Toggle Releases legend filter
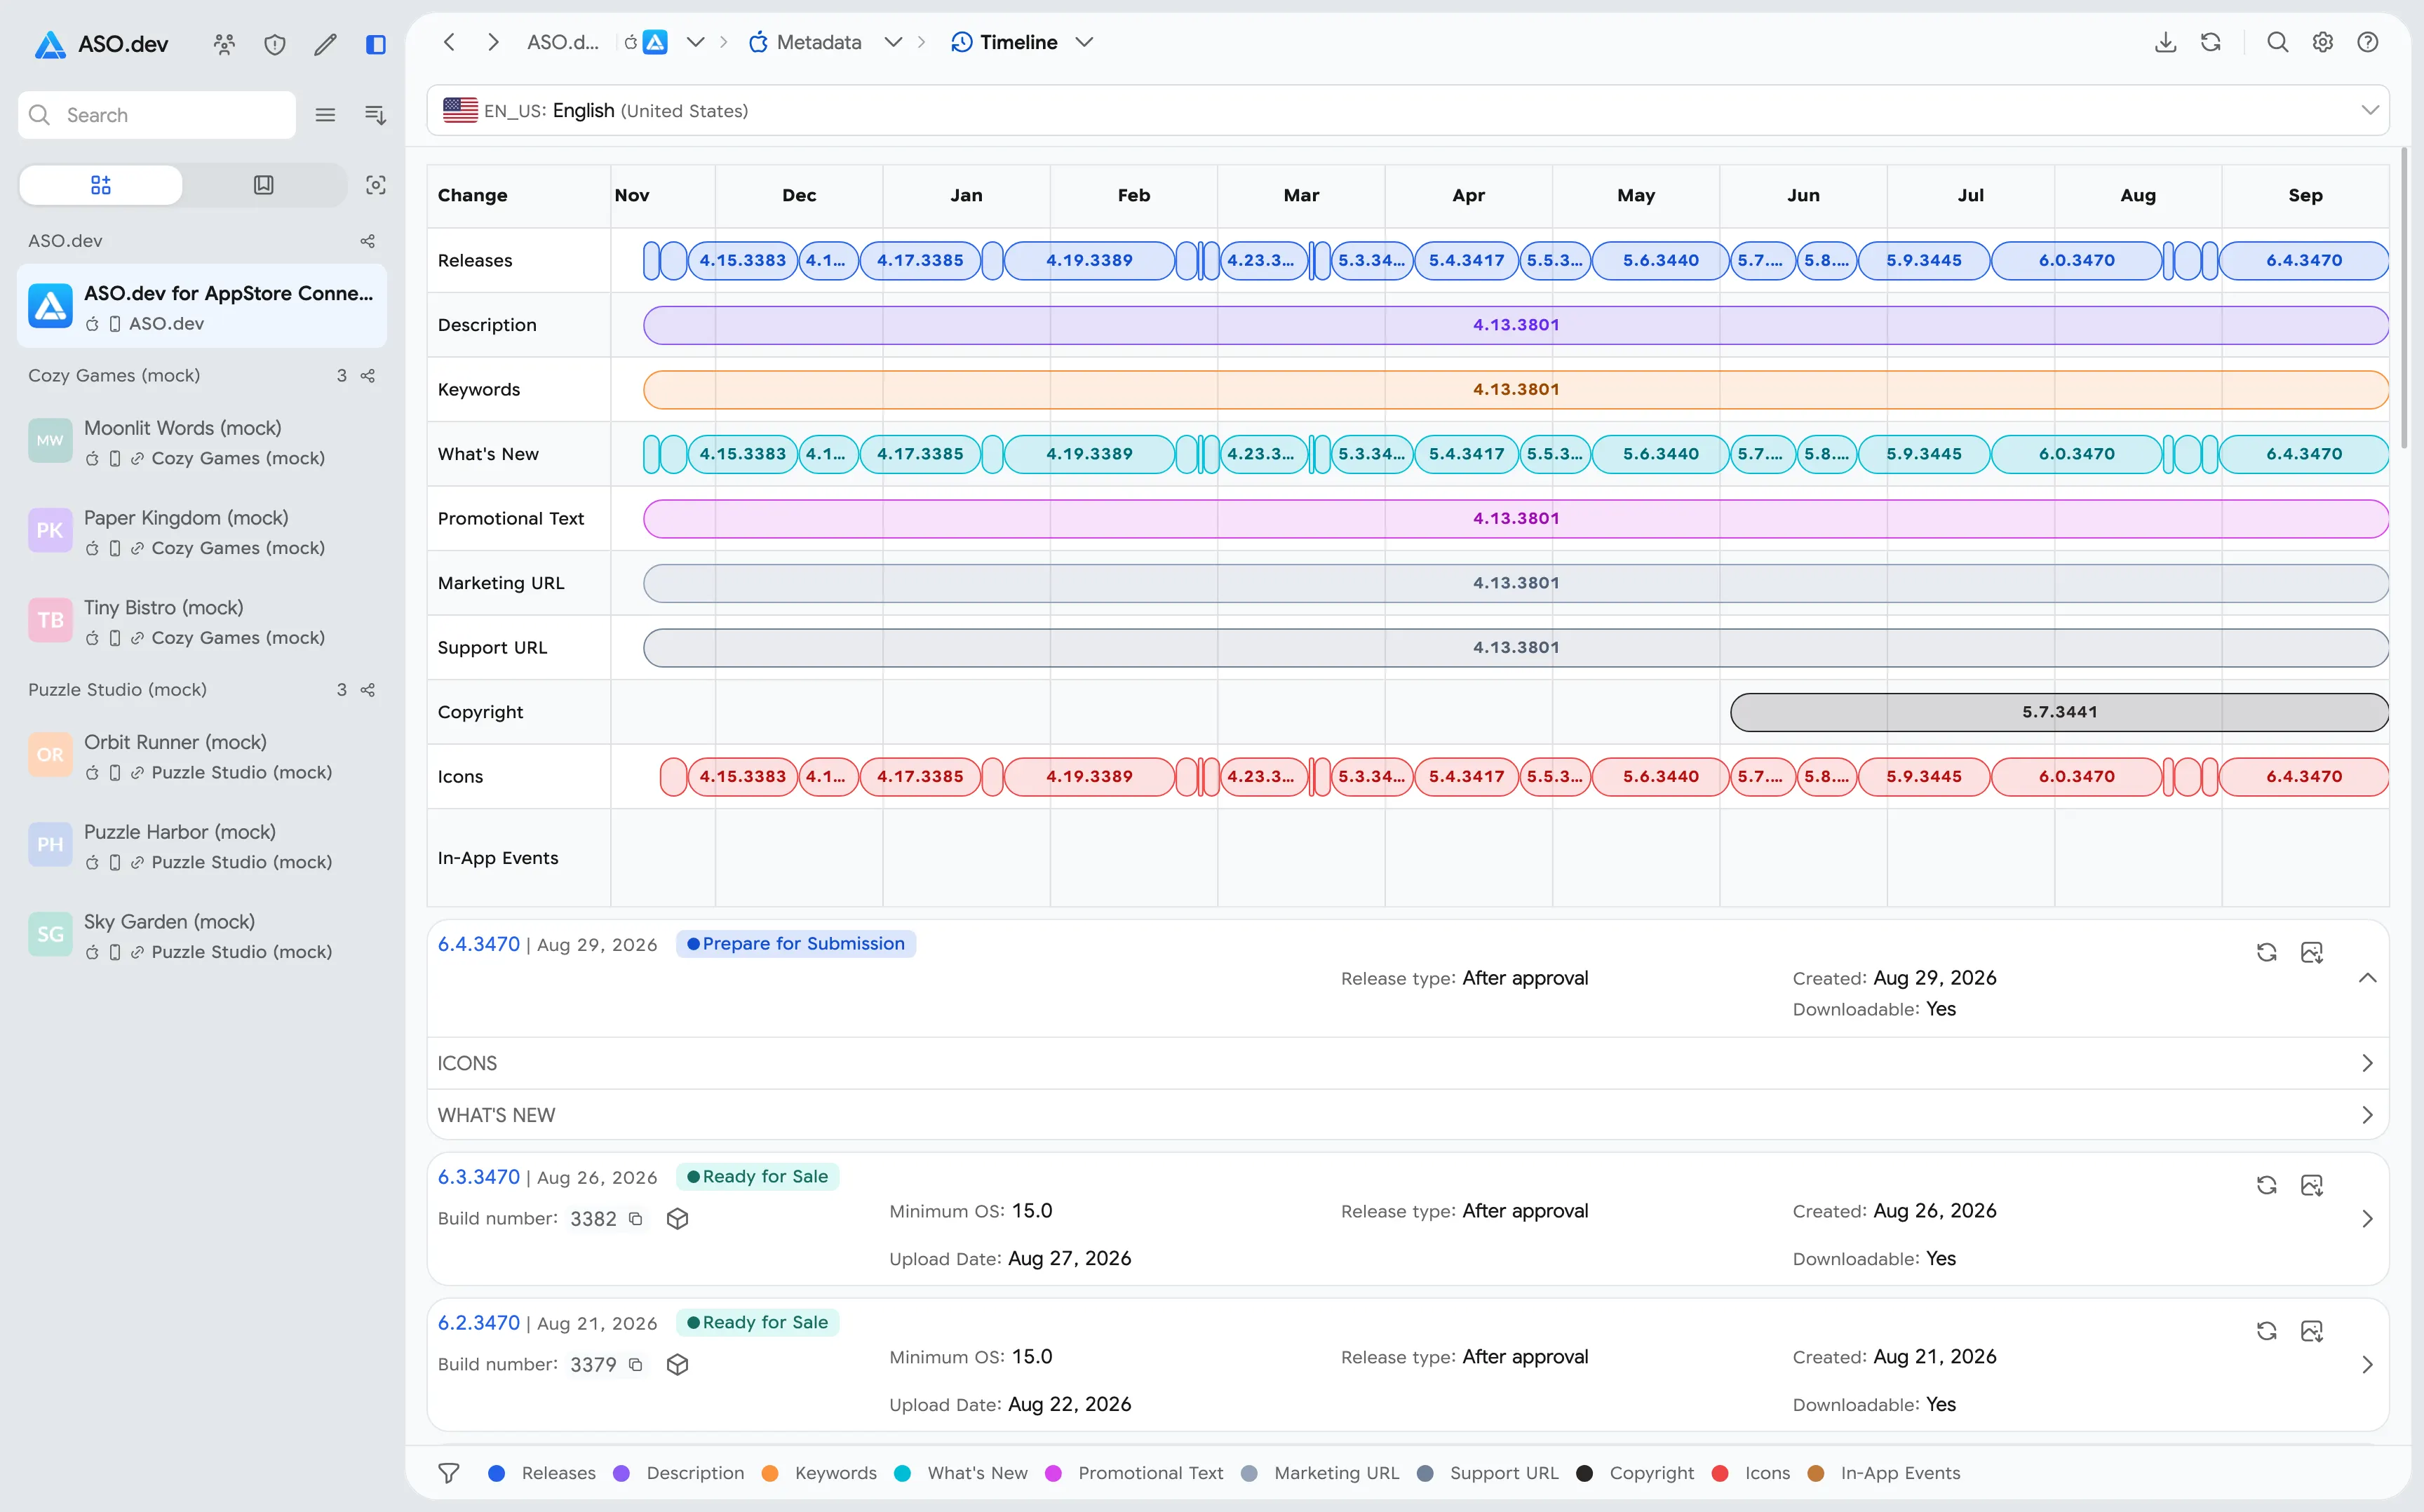 click(542, 1473)
